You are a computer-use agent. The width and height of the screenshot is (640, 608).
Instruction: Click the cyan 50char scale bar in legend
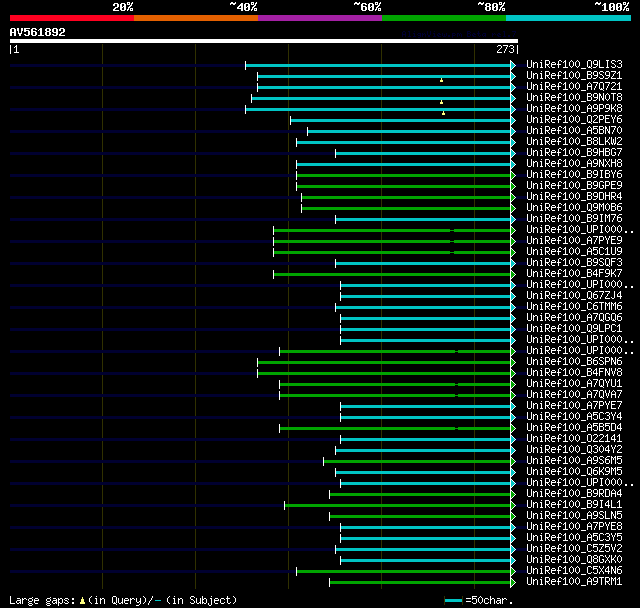pos(453,600)
